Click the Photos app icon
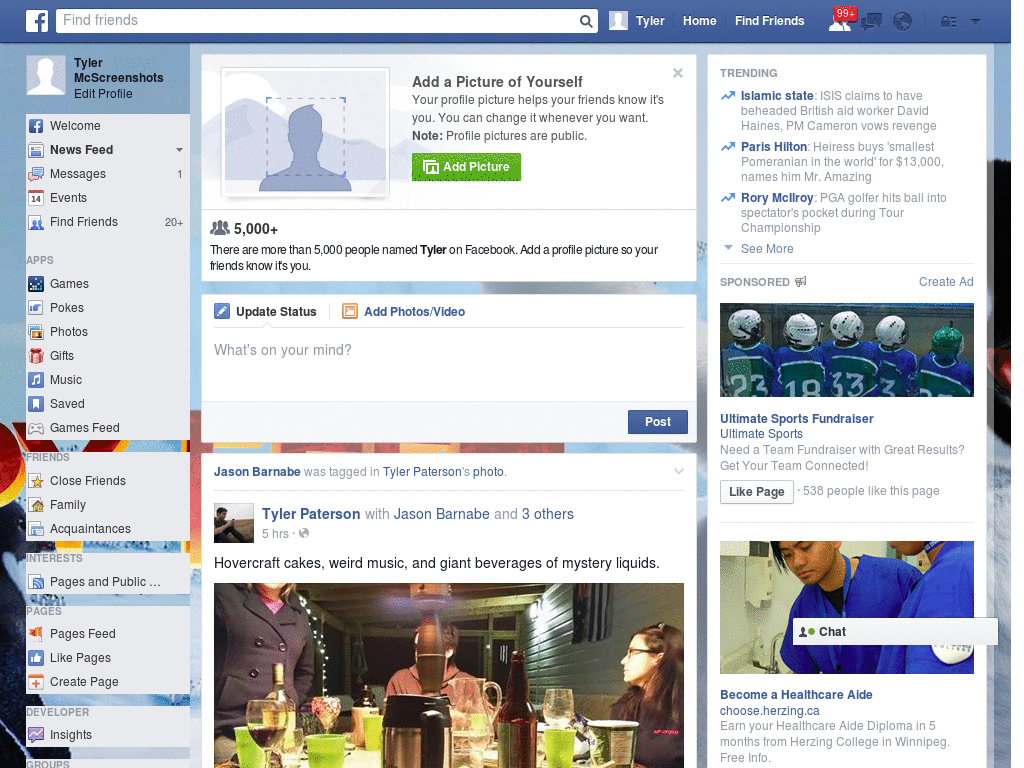This screenshot has width=1024, height=768. [x=36, y=332]
